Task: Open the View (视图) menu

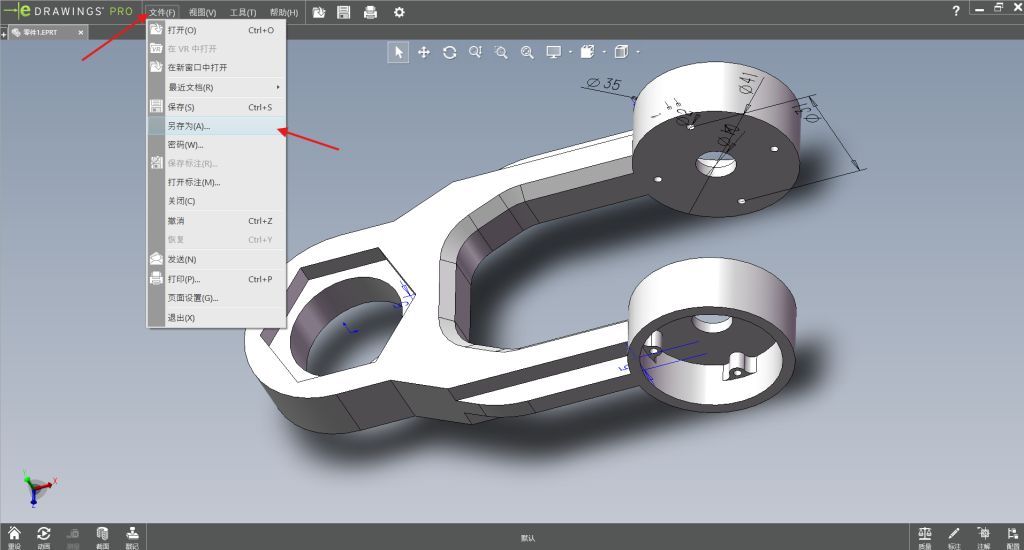Action: pyautogui.click(x=202, y=12)
